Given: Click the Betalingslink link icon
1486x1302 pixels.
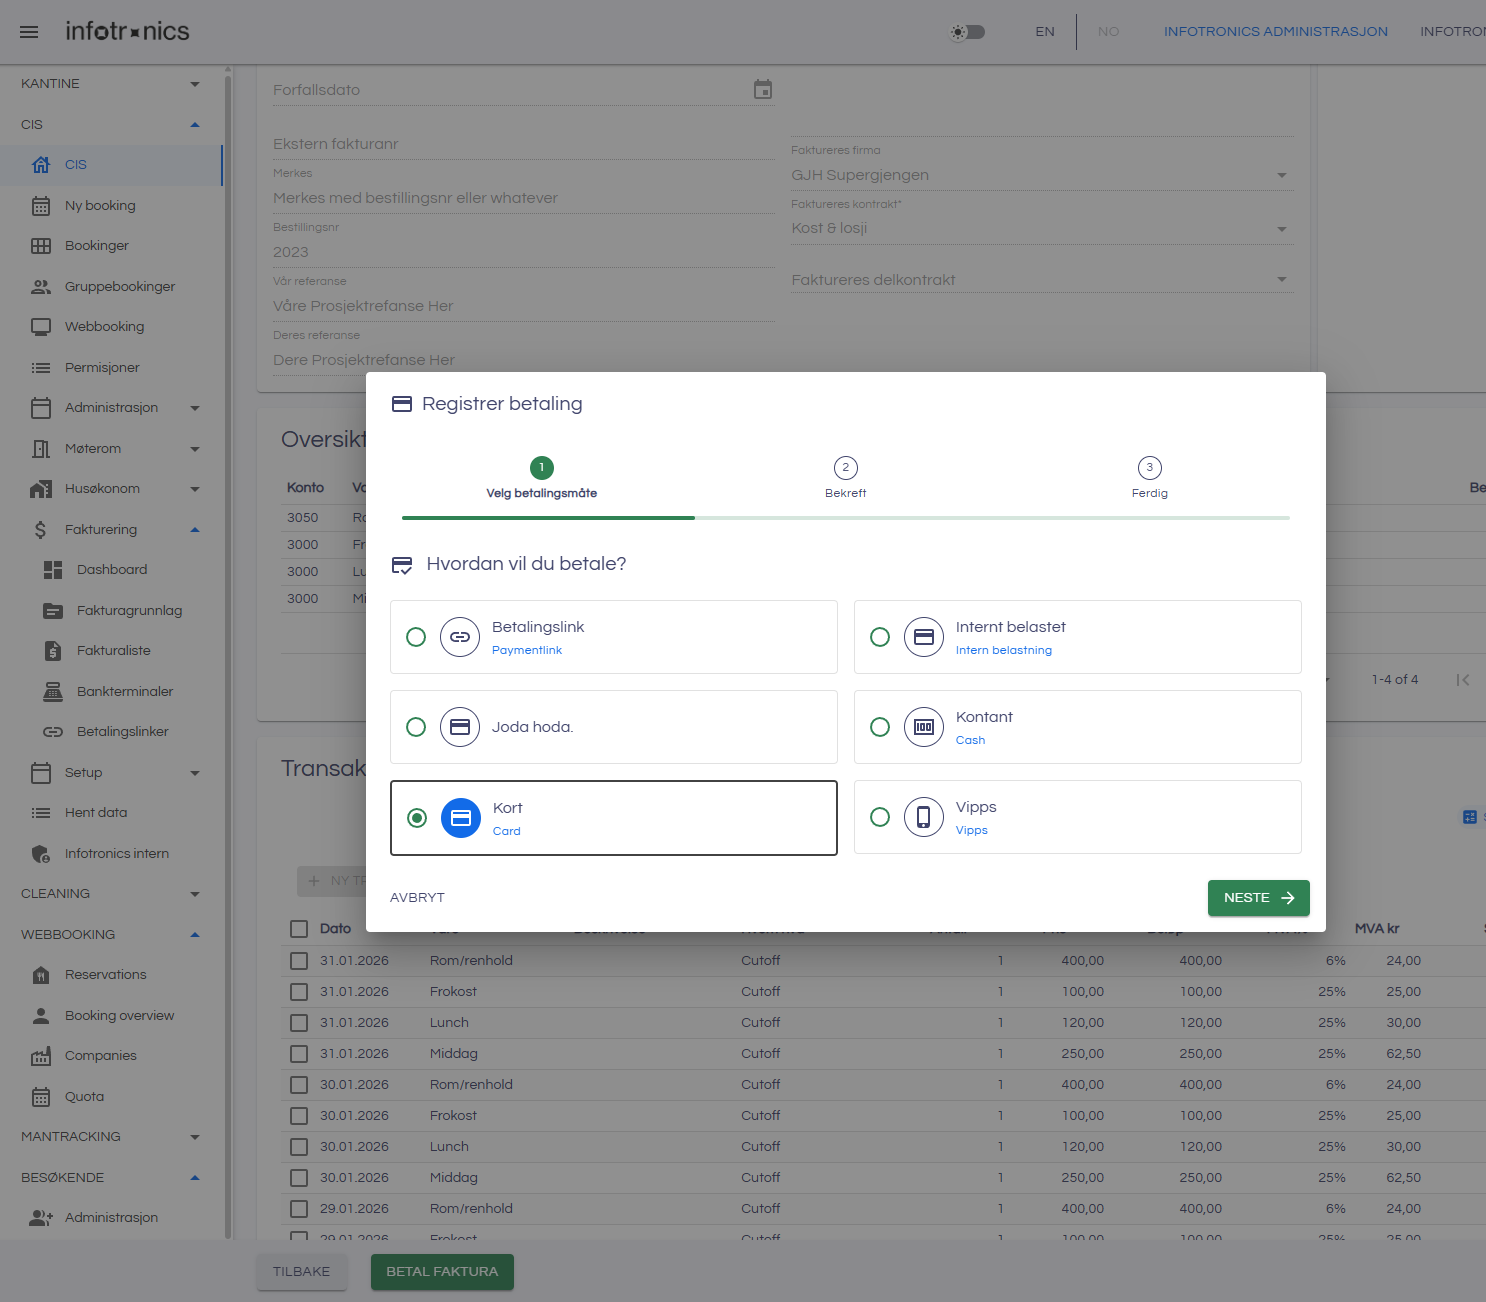Looking at the screenshot, I should tap(460, 637).
